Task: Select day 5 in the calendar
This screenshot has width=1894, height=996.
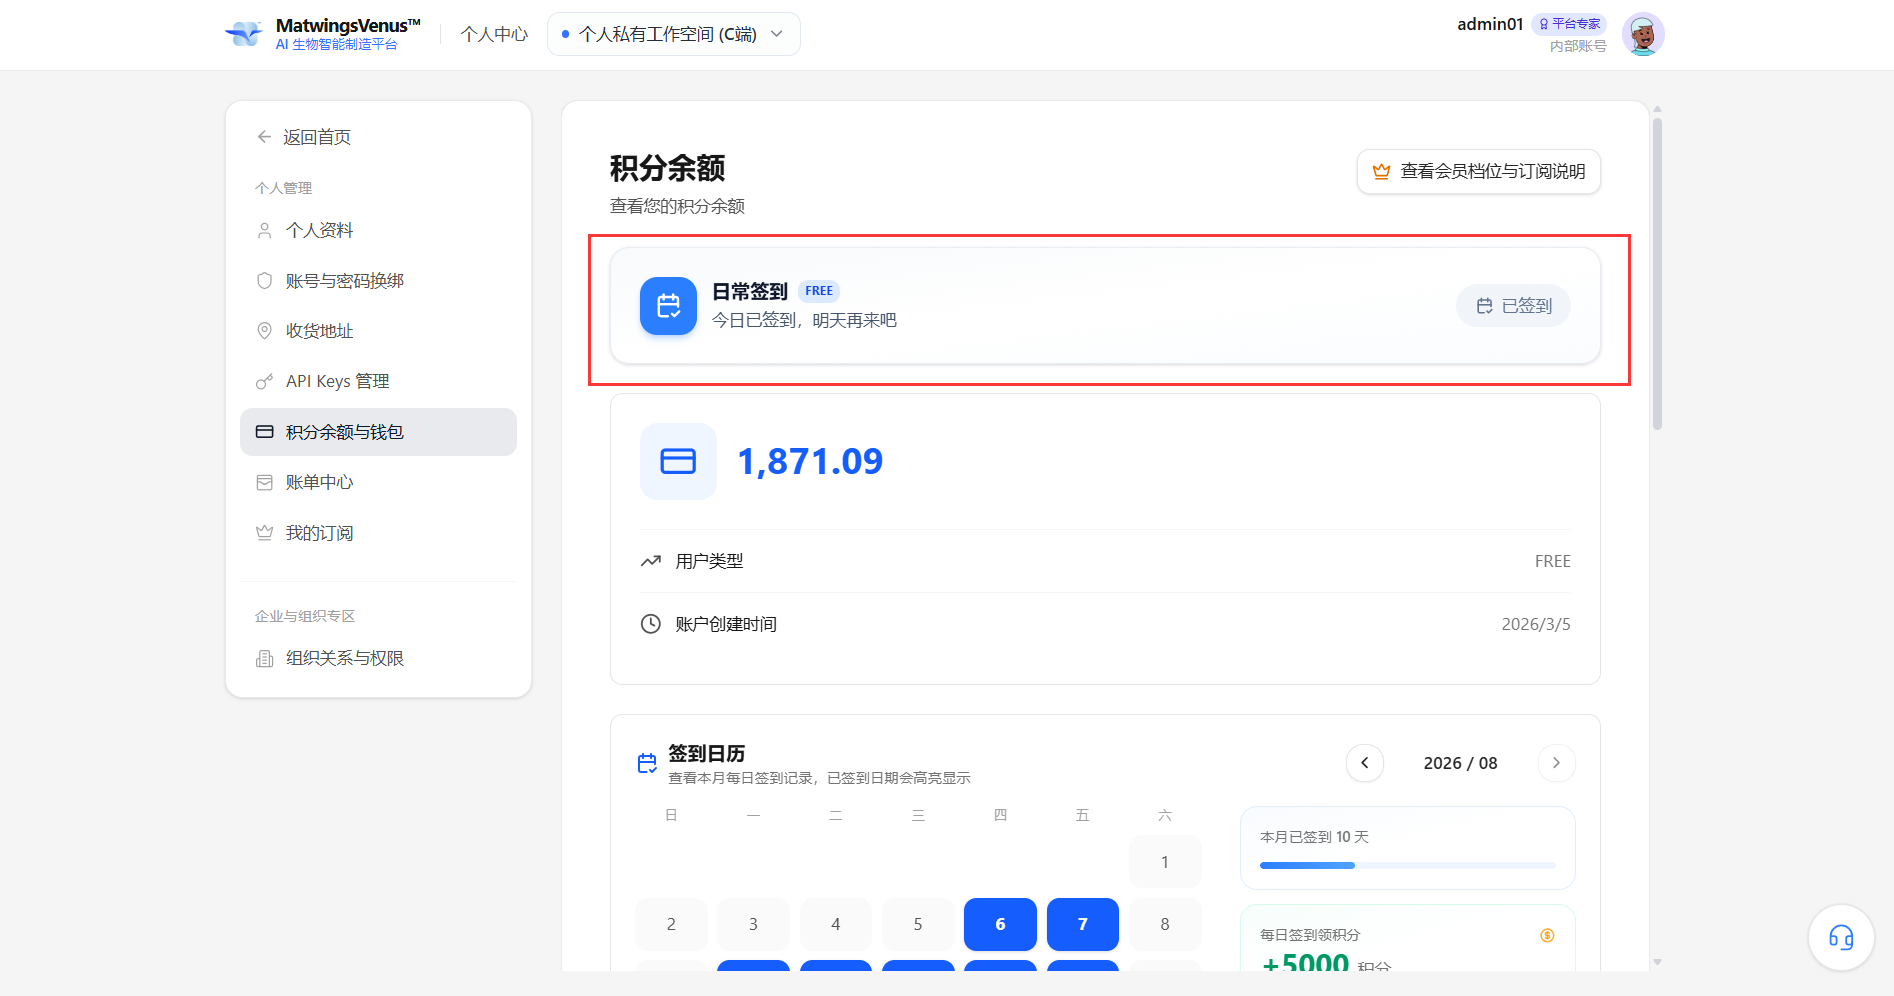Action: [x=918, y=924]
